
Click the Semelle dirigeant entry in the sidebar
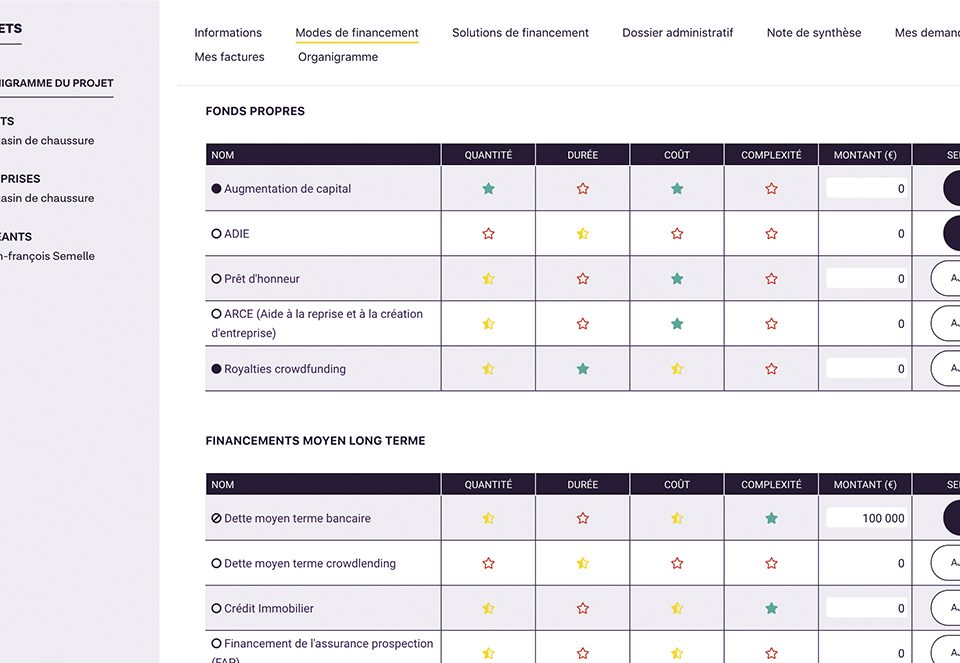click(47, 256)
